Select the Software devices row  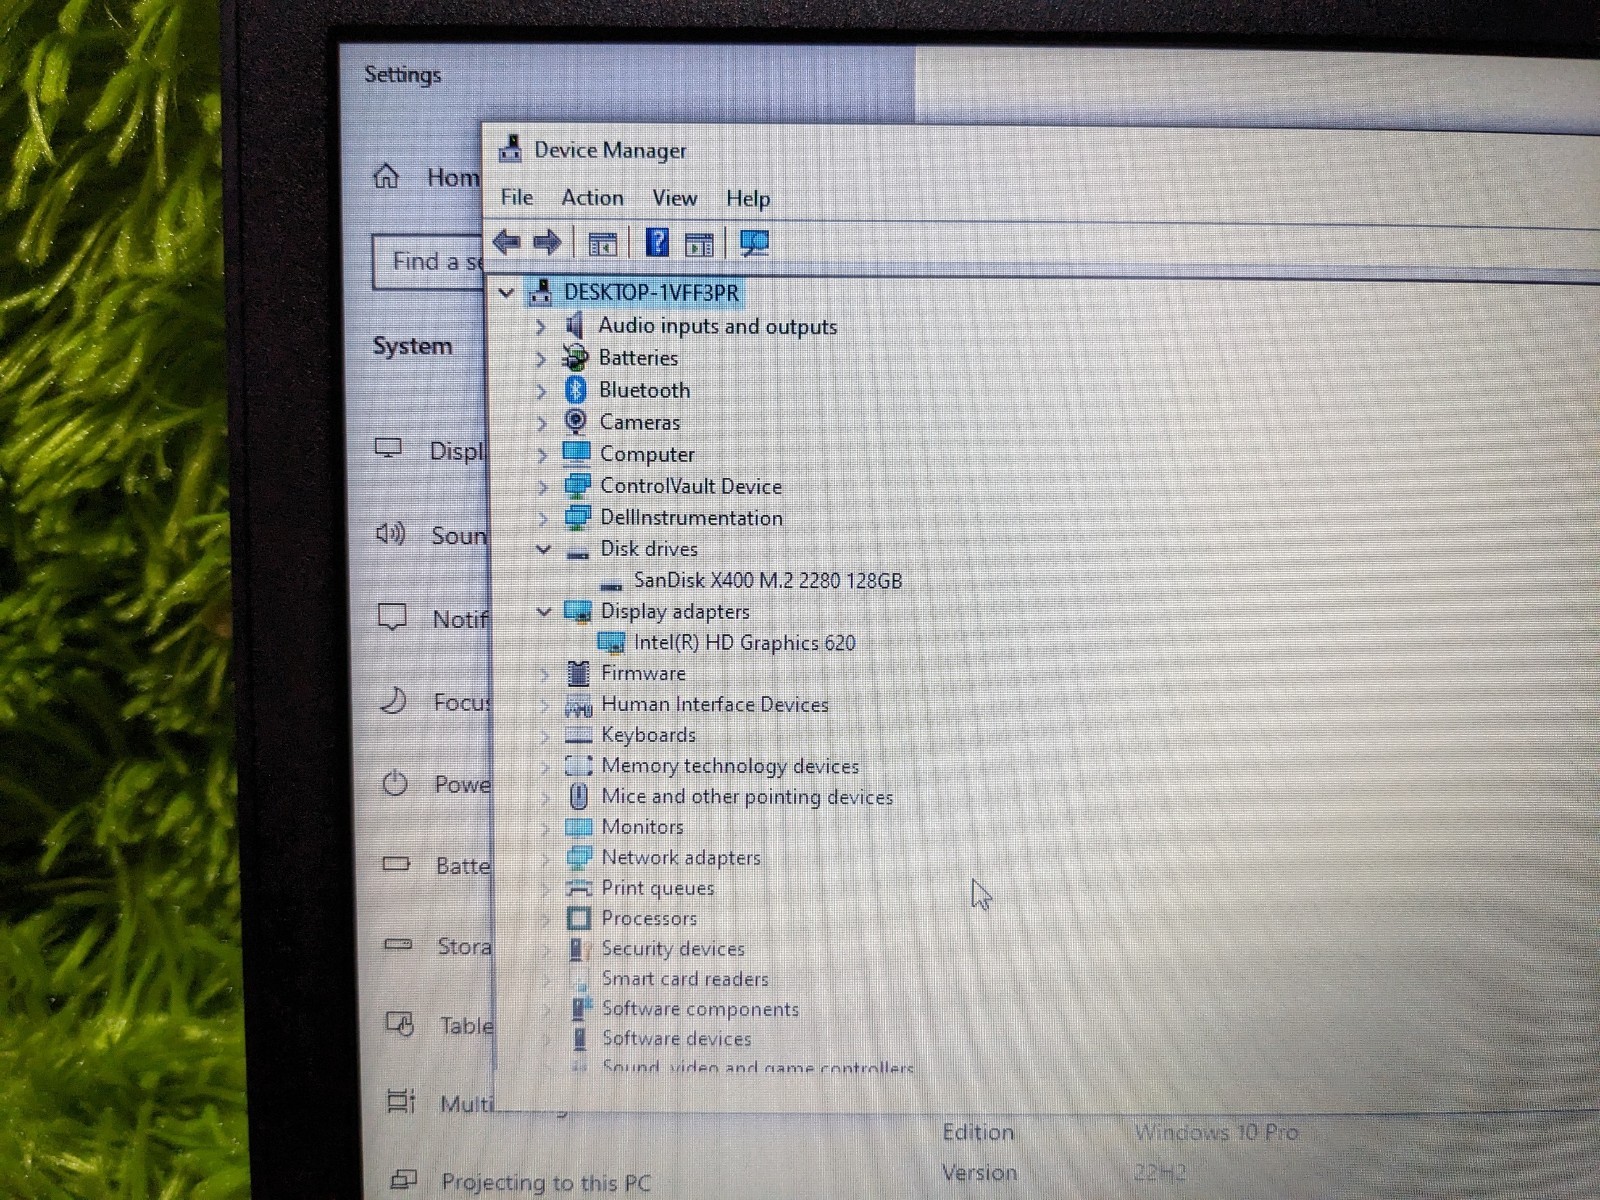pos(676,1039)
